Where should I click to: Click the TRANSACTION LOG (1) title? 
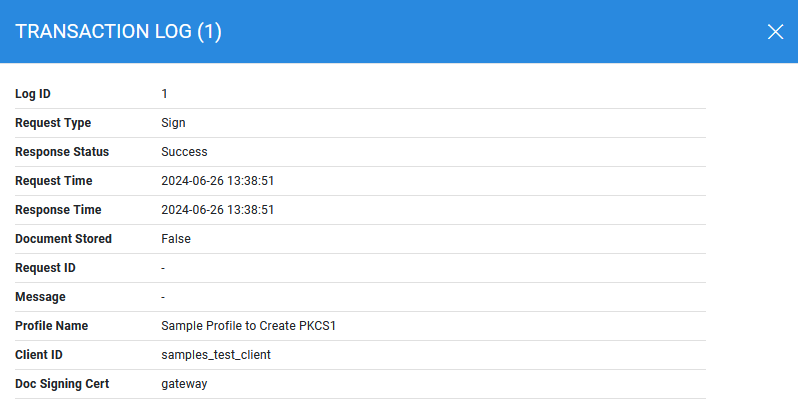pos(119,32)
